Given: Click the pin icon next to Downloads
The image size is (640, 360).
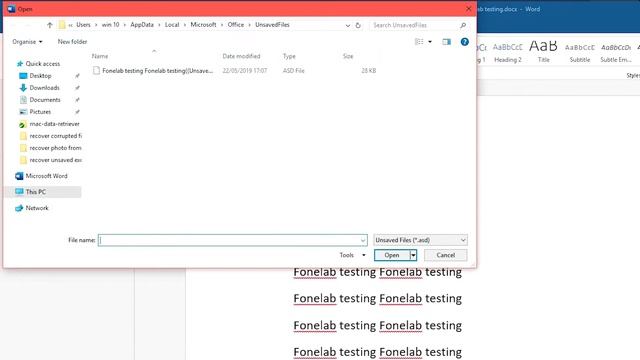Looking at the screenshot, I should (77, 88).
